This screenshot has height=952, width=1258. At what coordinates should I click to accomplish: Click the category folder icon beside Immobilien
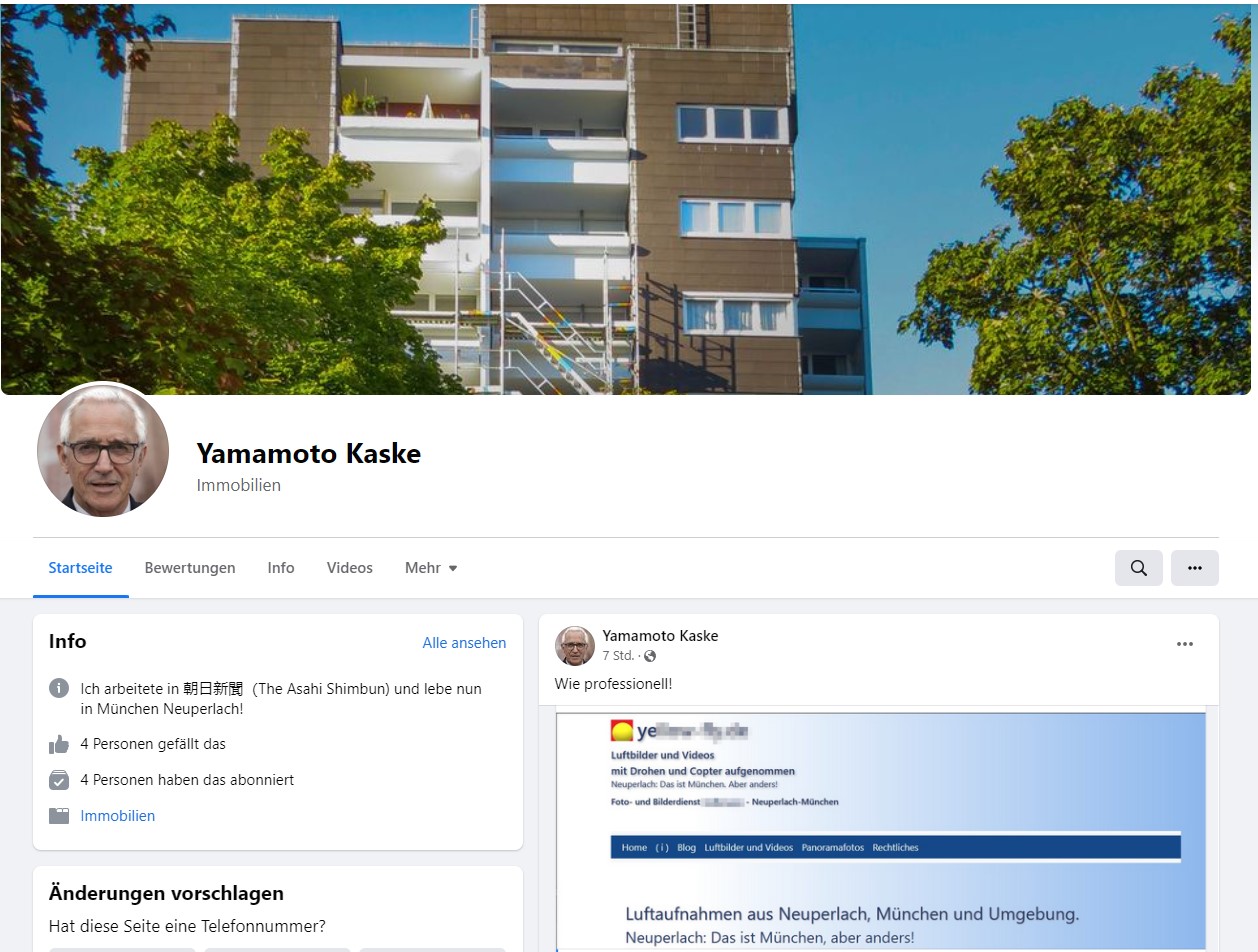59,816
